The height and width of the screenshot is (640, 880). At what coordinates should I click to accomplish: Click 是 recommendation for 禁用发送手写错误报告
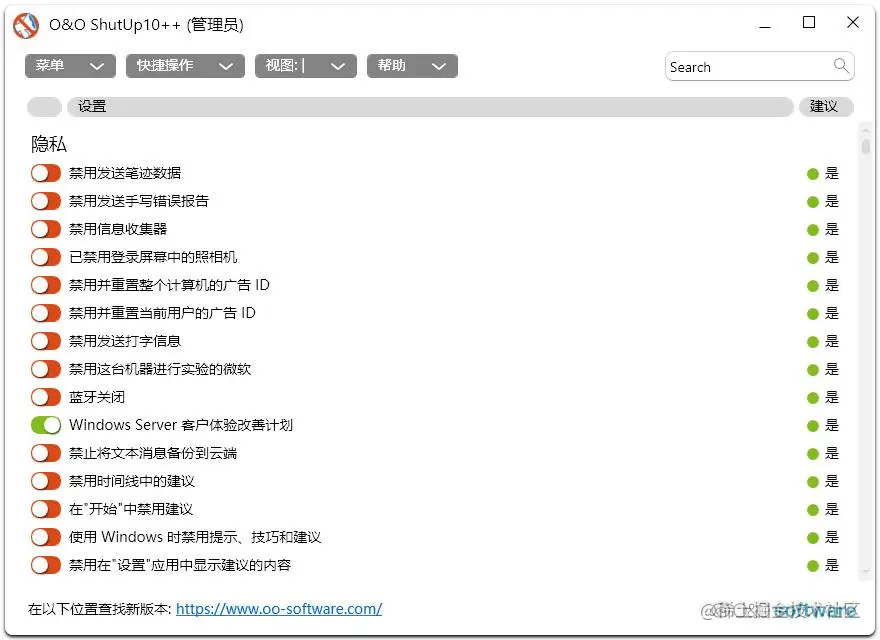point(832,201)
